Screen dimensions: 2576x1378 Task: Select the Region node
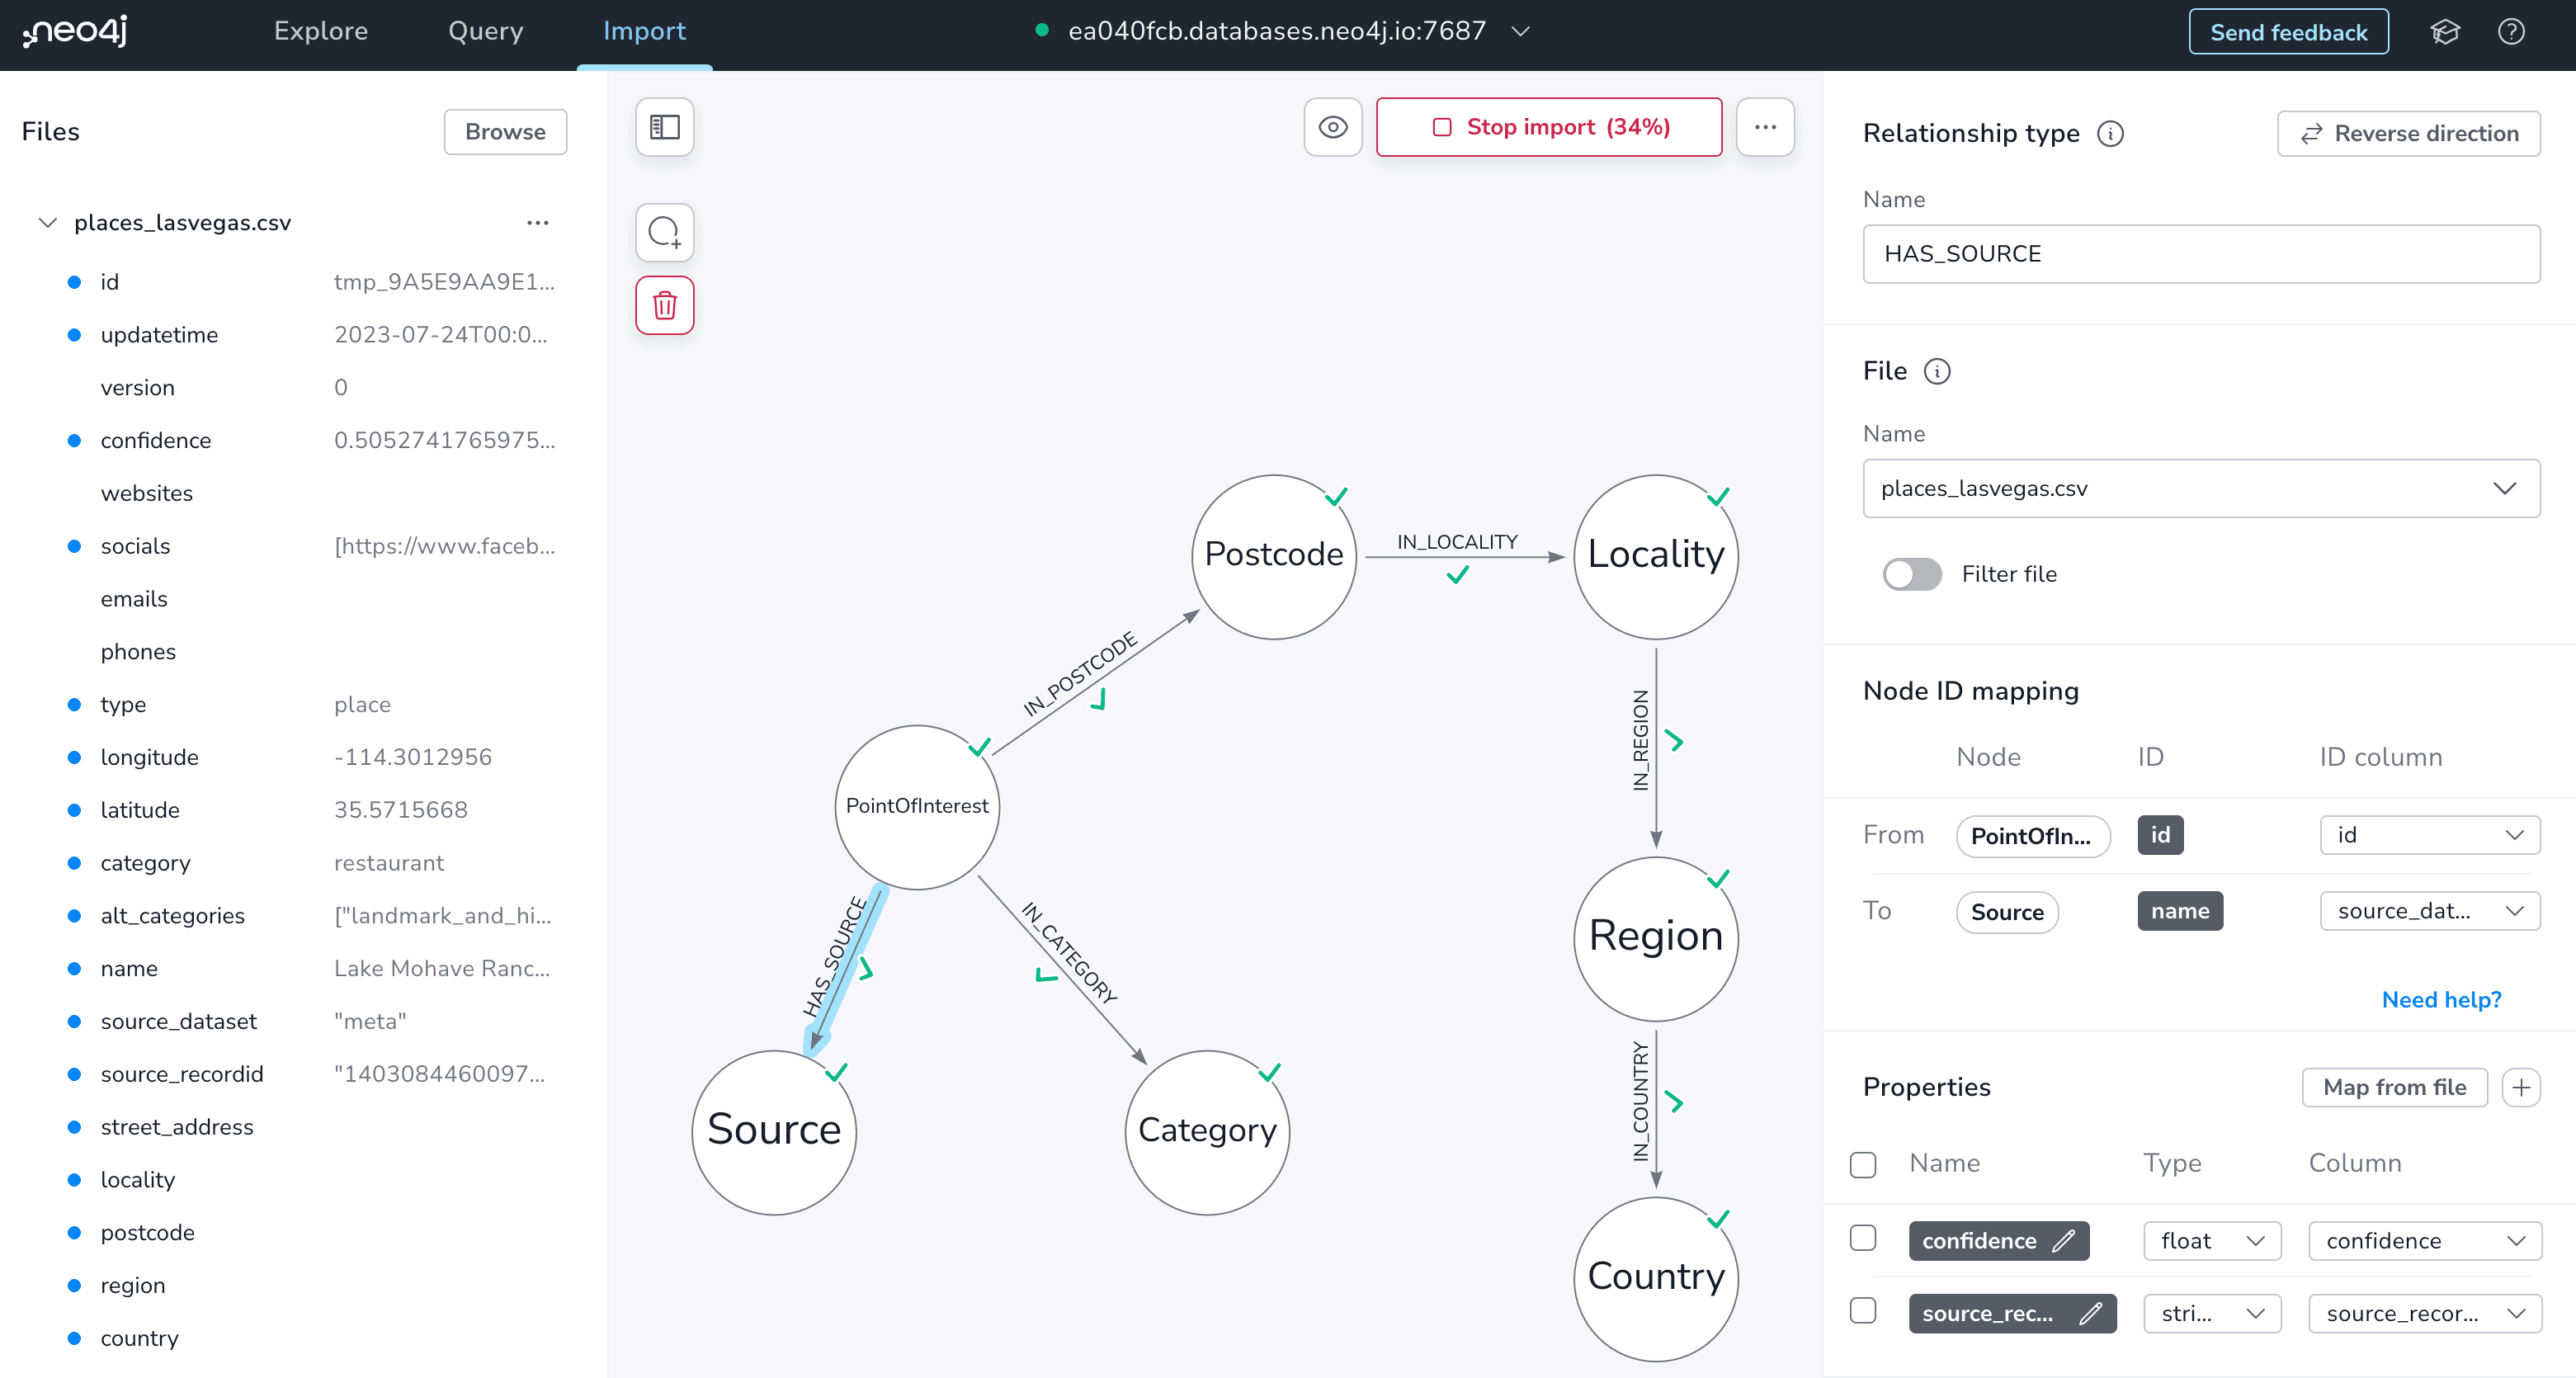tap(1656, 939)
